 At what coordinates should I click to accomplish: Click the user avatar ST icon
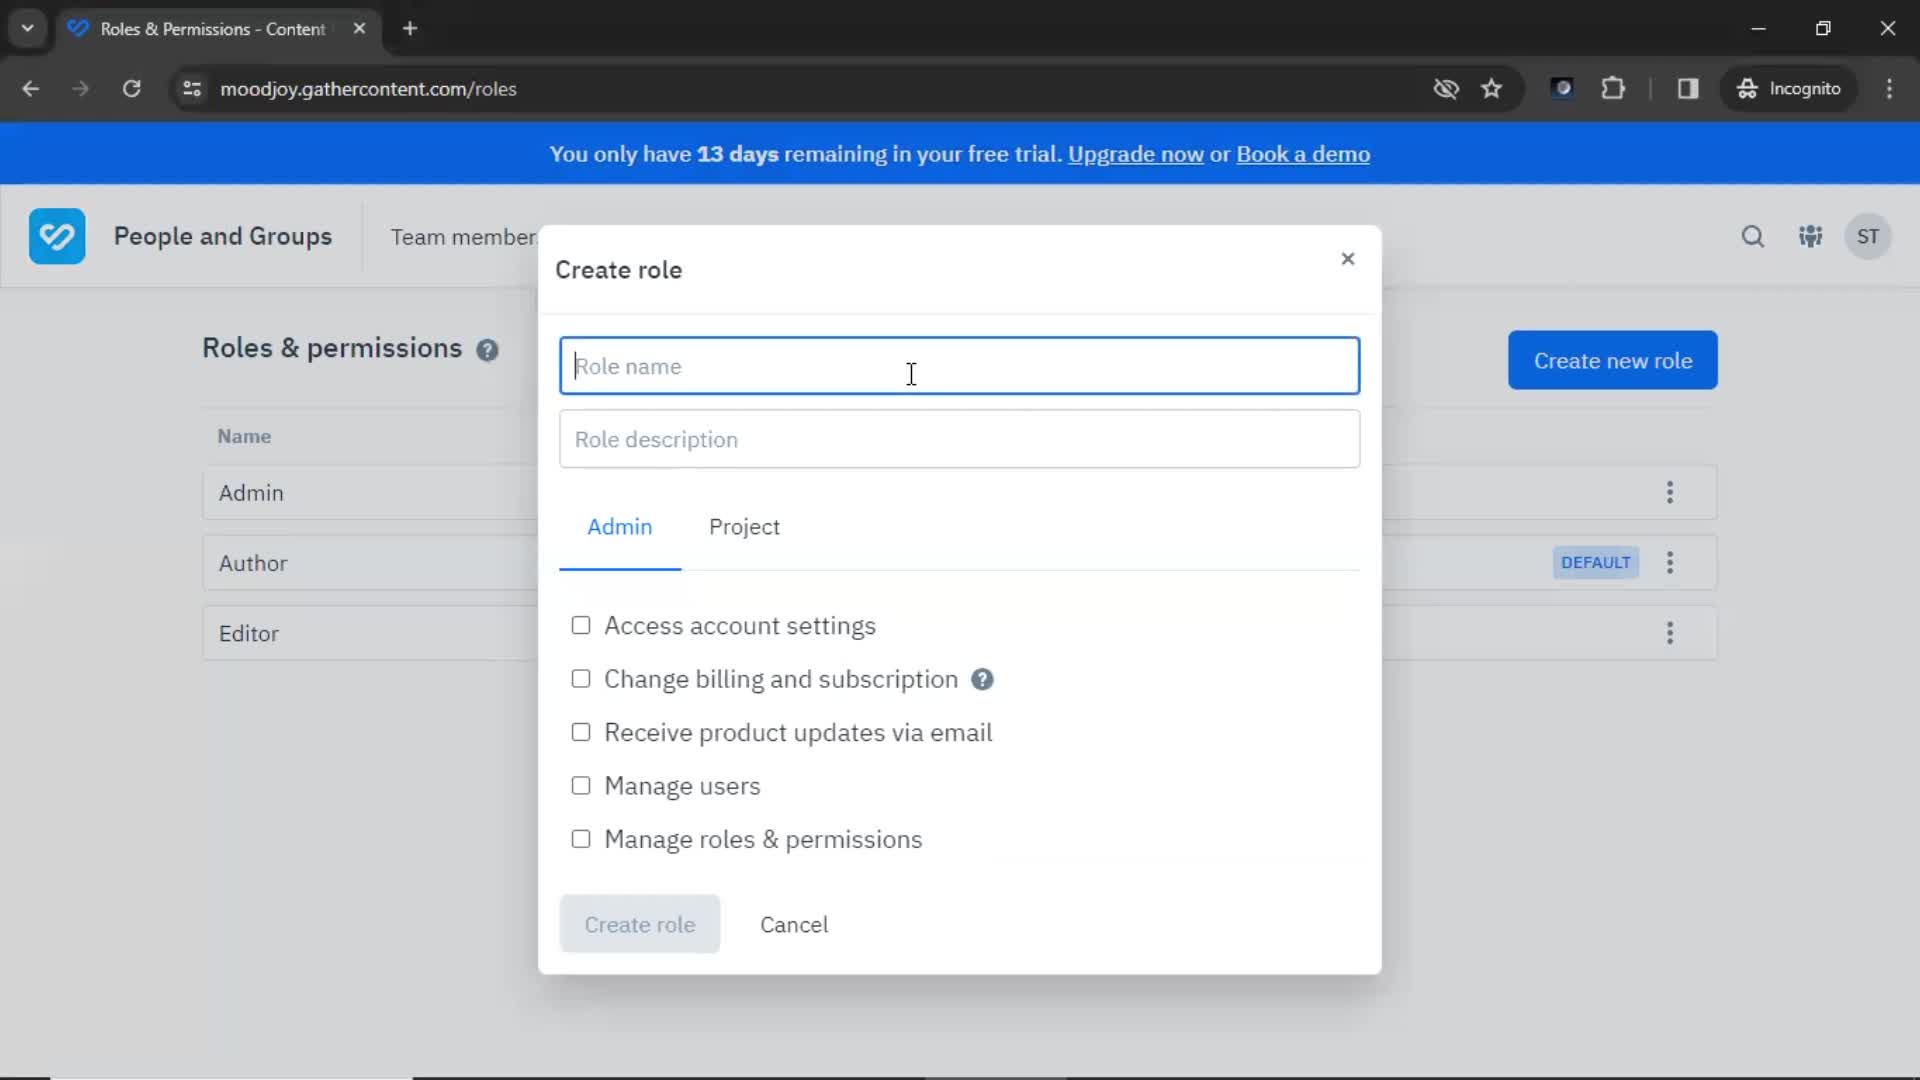[x=1870, y=236]
